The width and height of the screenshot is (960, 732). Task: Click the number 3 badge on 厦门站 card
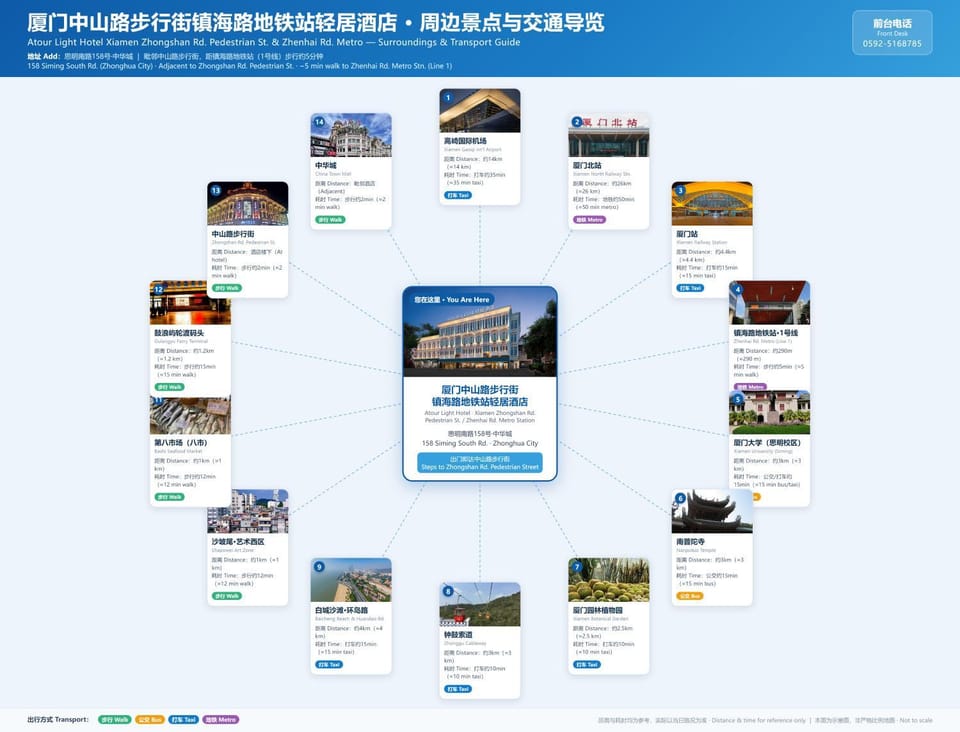pyautogui.click(x=680, y=190)
